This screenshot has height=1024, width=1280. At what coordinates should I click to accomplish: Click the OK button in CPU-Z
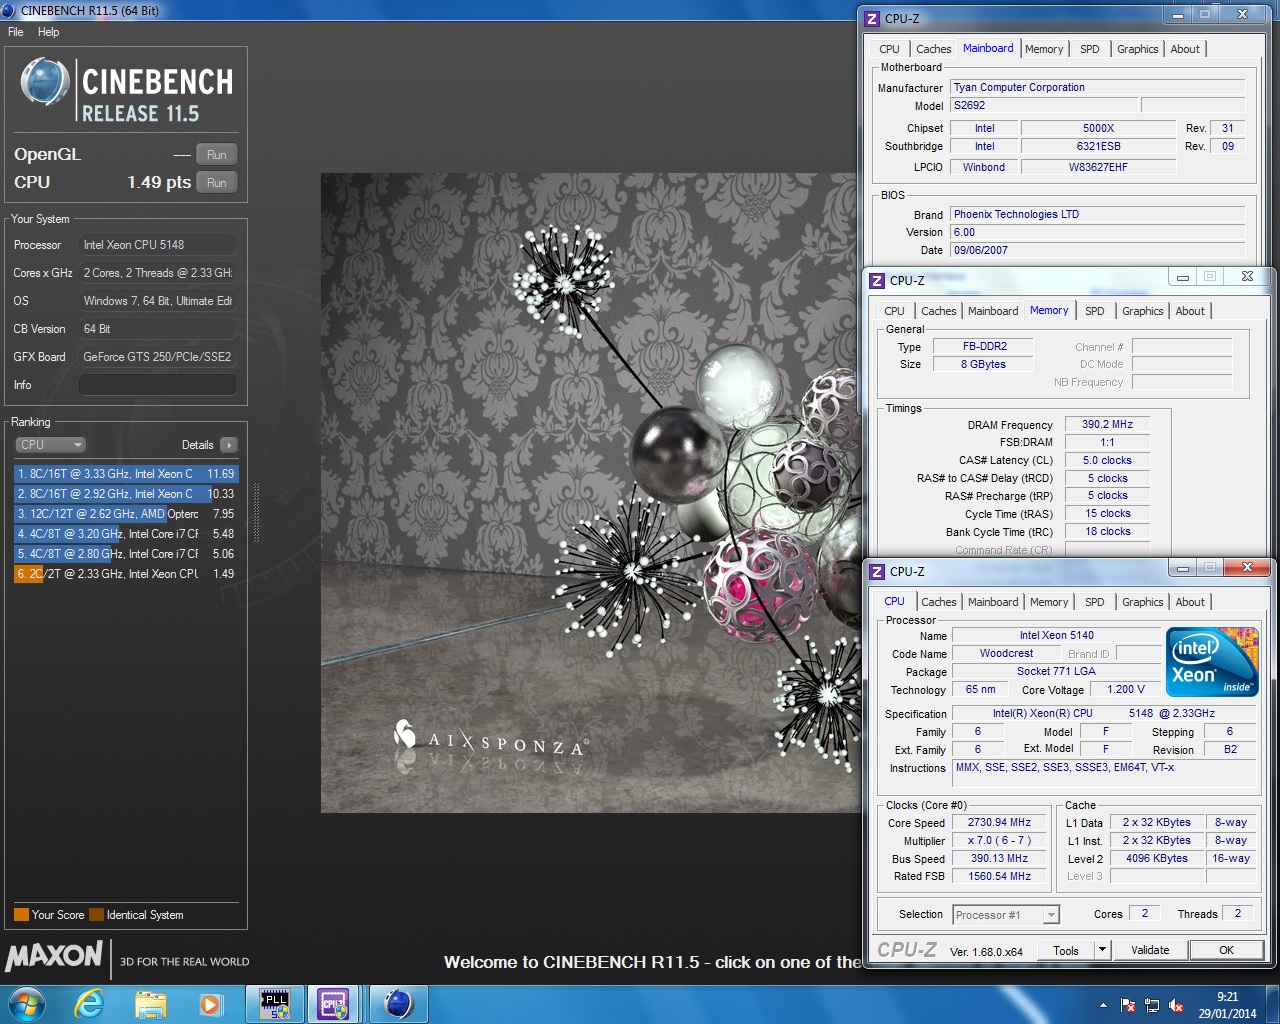coord(1226,950)
